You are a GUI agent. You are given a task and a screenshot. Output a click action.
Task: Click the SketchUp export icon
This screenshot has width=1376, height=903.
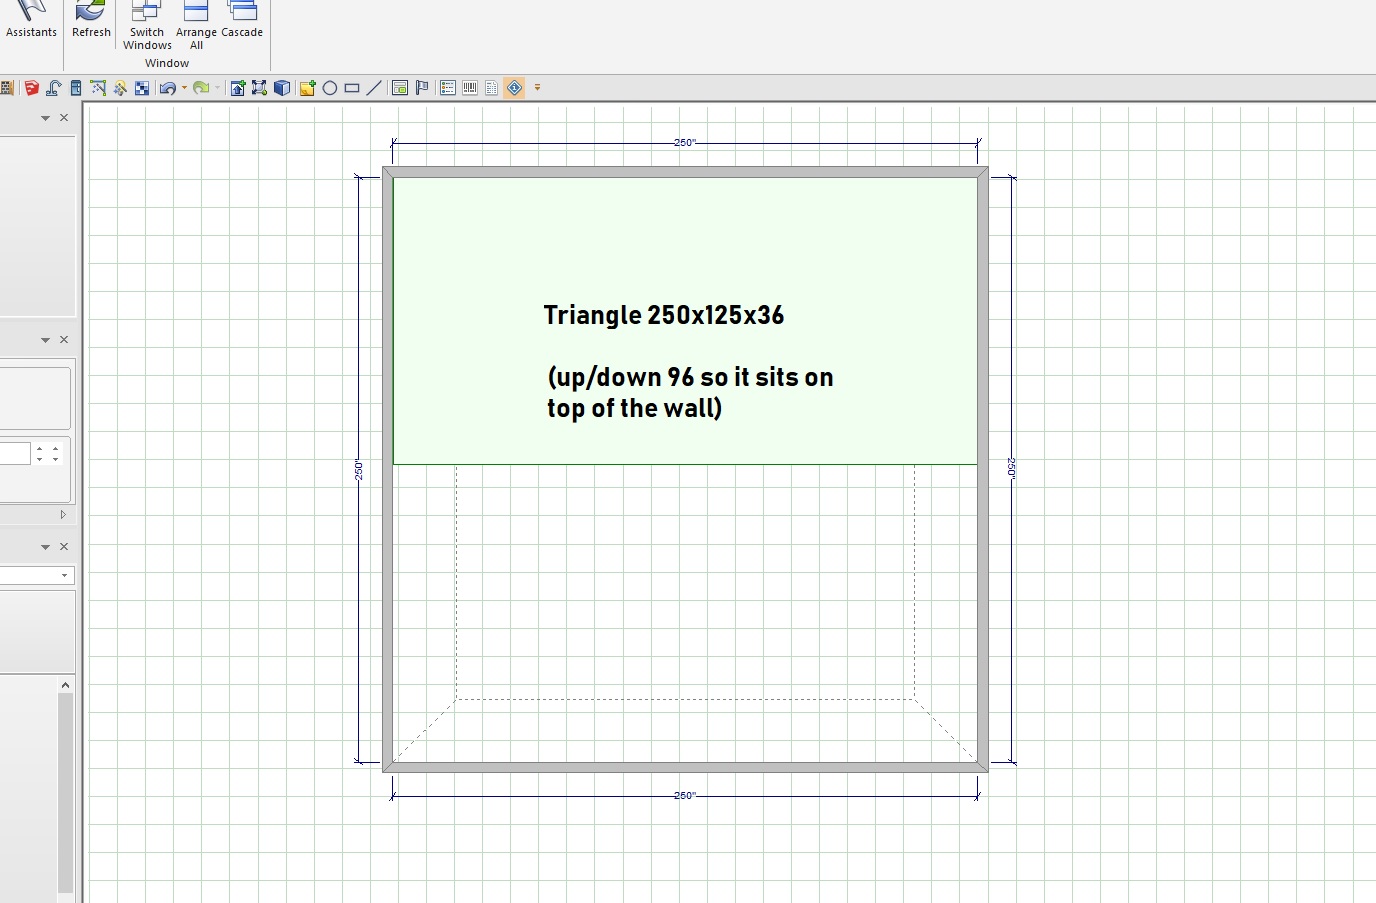[x=31, y=88]
